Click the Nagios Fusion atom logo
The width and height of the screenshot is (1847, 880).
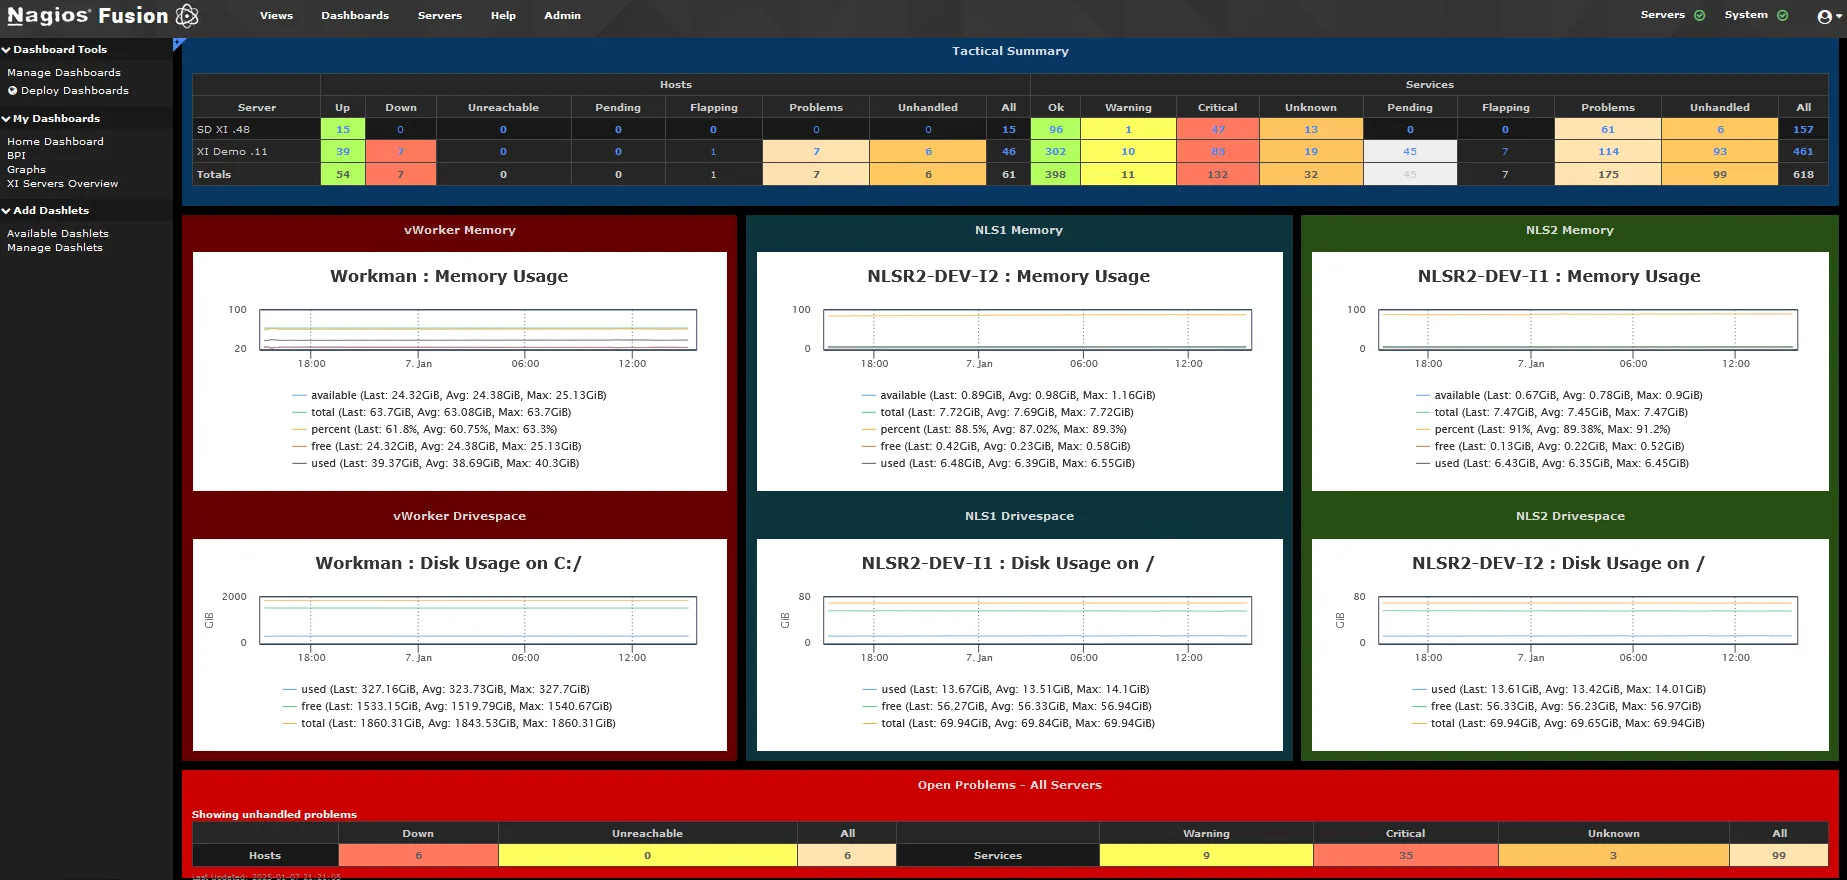[x=187, y=16]
